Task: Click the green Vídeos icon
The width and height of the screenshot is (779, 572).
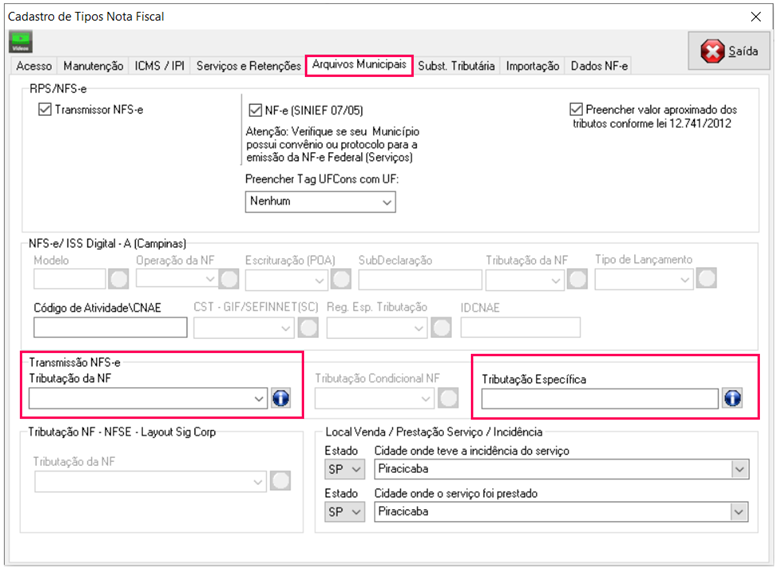Action: coord(20,42)
